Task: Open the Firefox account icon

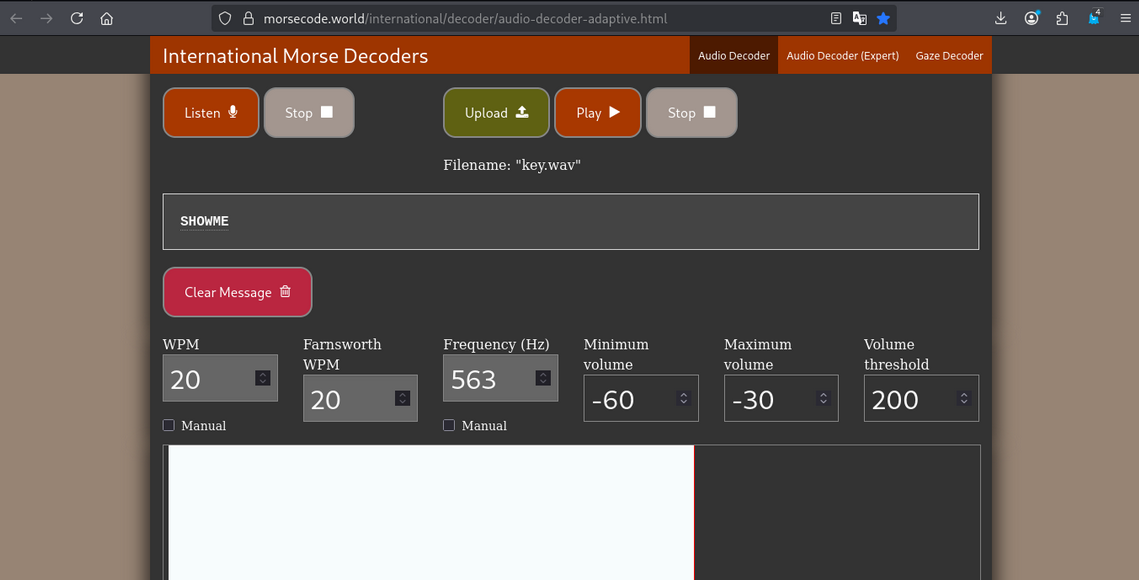Action: tap(1031, 18)
